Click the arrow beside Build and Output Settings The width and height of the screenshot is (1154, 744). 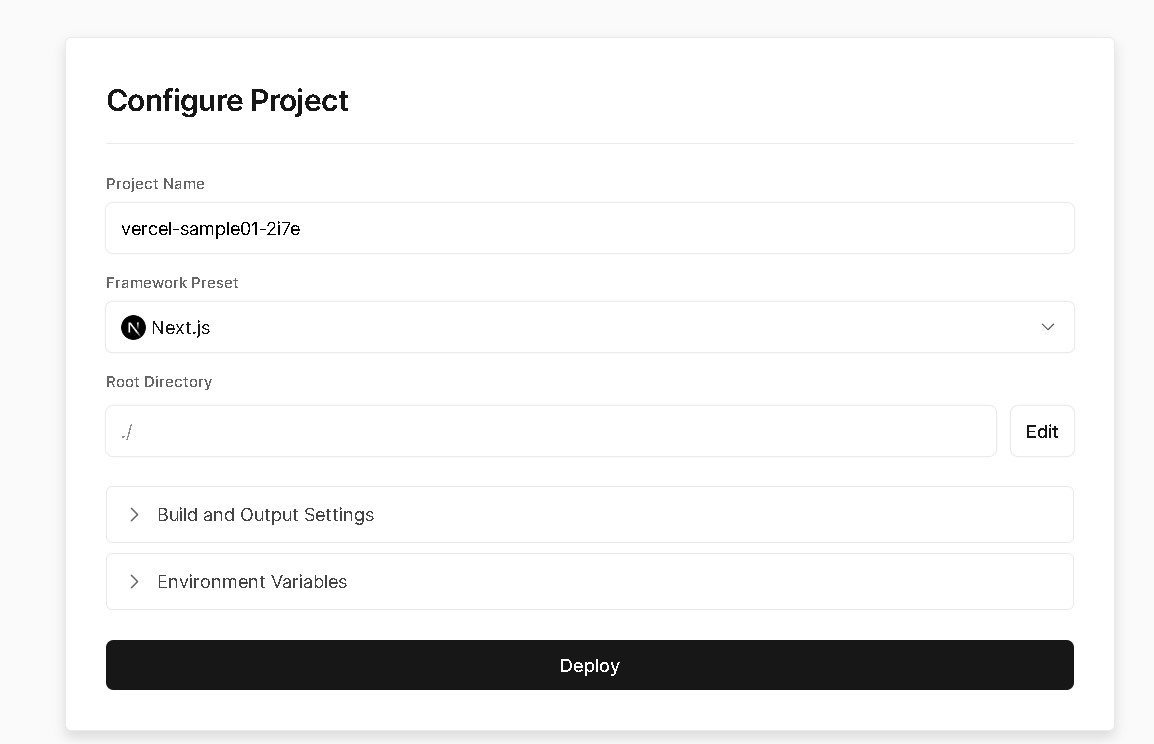point(134,514)
